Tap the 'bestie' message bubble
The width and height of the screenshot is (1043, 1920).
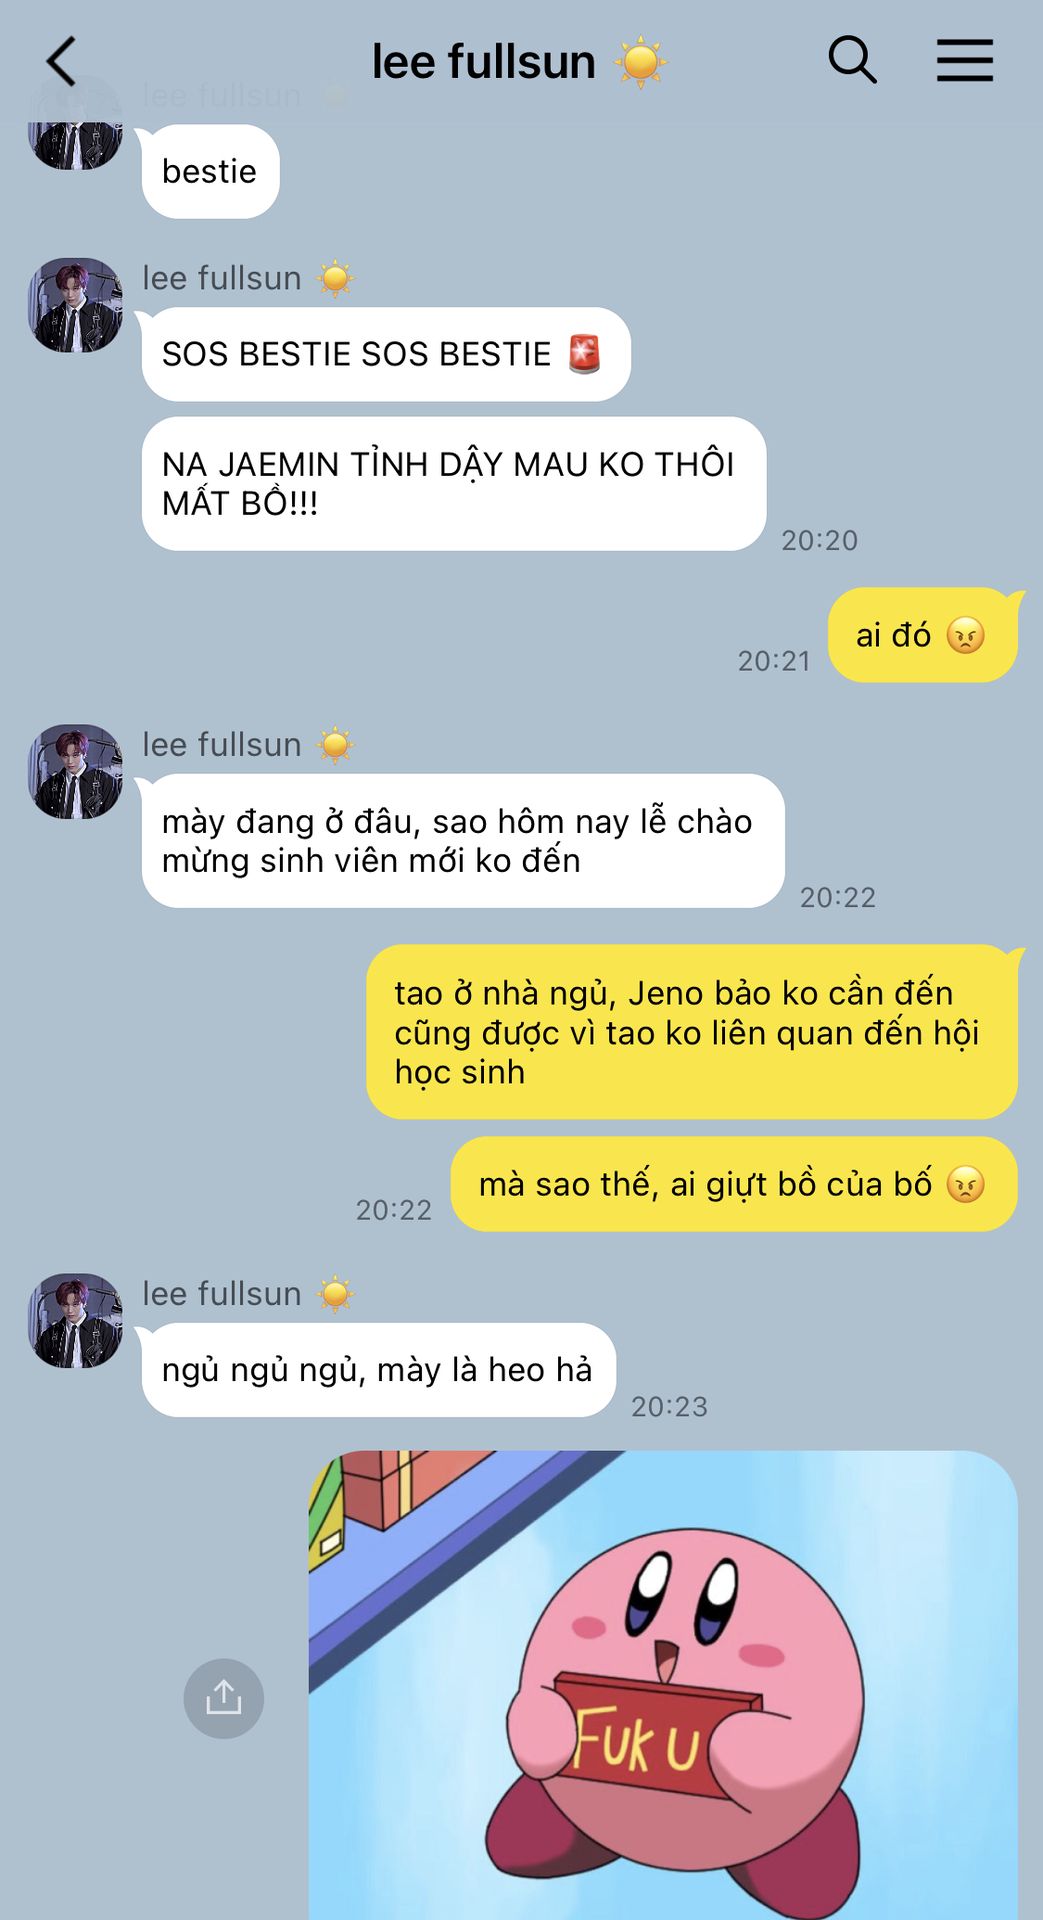tap(210, 171)
